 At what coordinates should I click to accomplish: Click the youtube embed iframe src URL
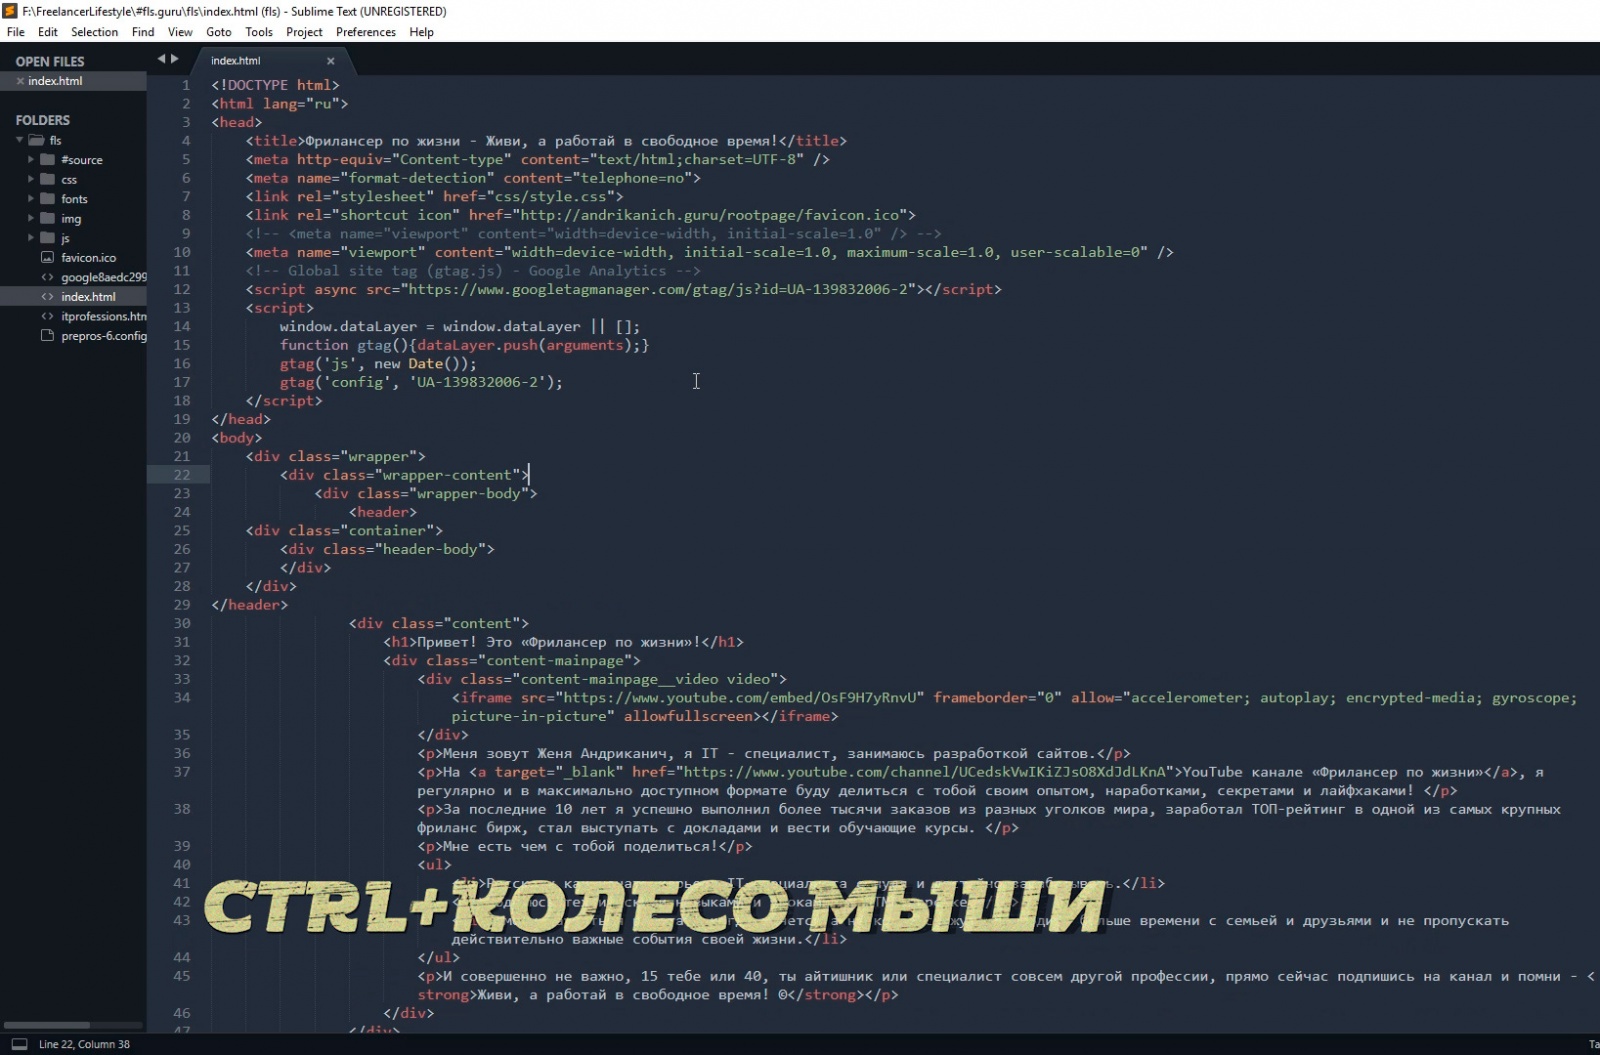(738, 698)
